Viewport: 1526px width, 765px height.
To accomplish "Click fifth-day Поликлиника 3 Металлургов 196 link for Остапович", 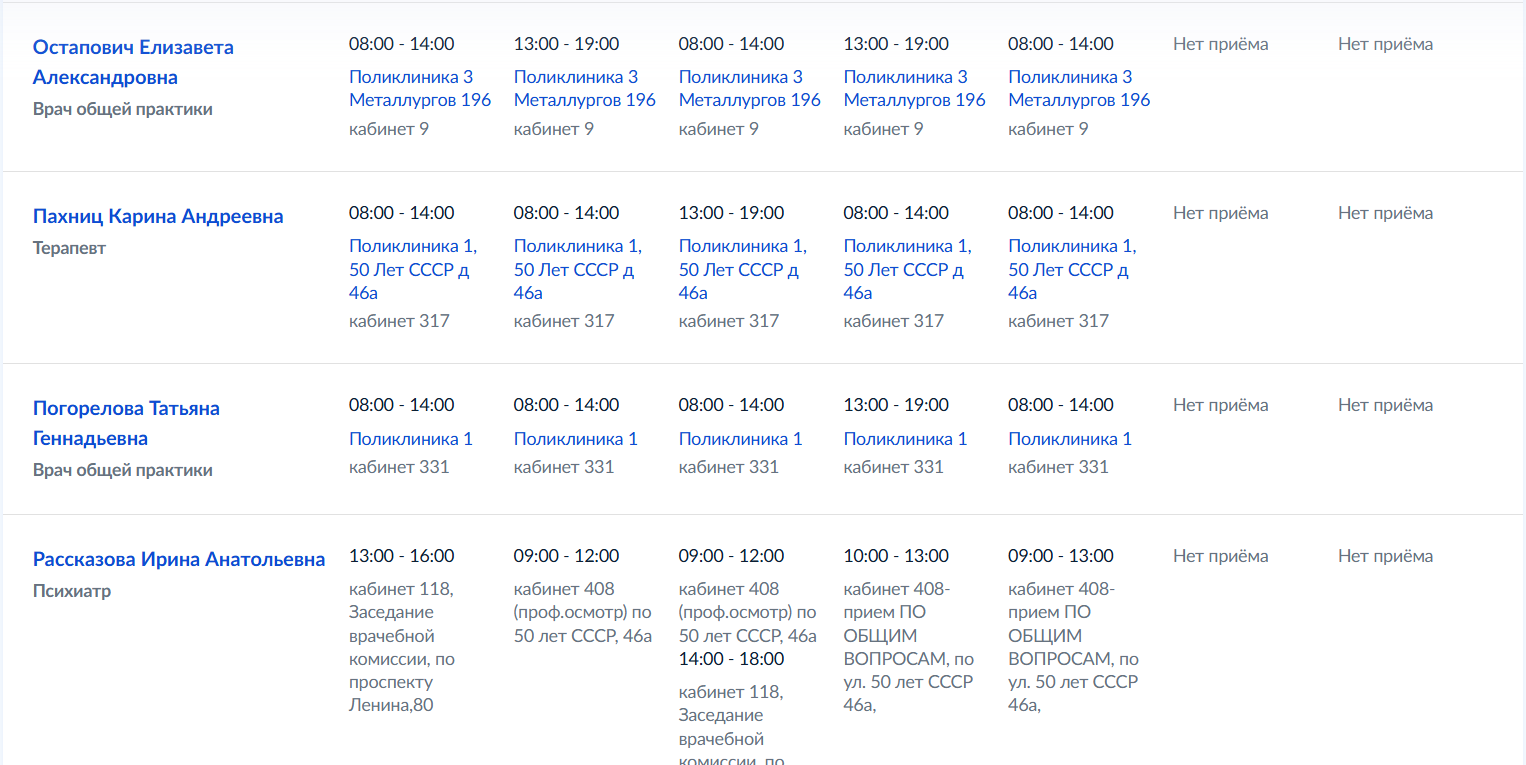I will pos(1080,88).
